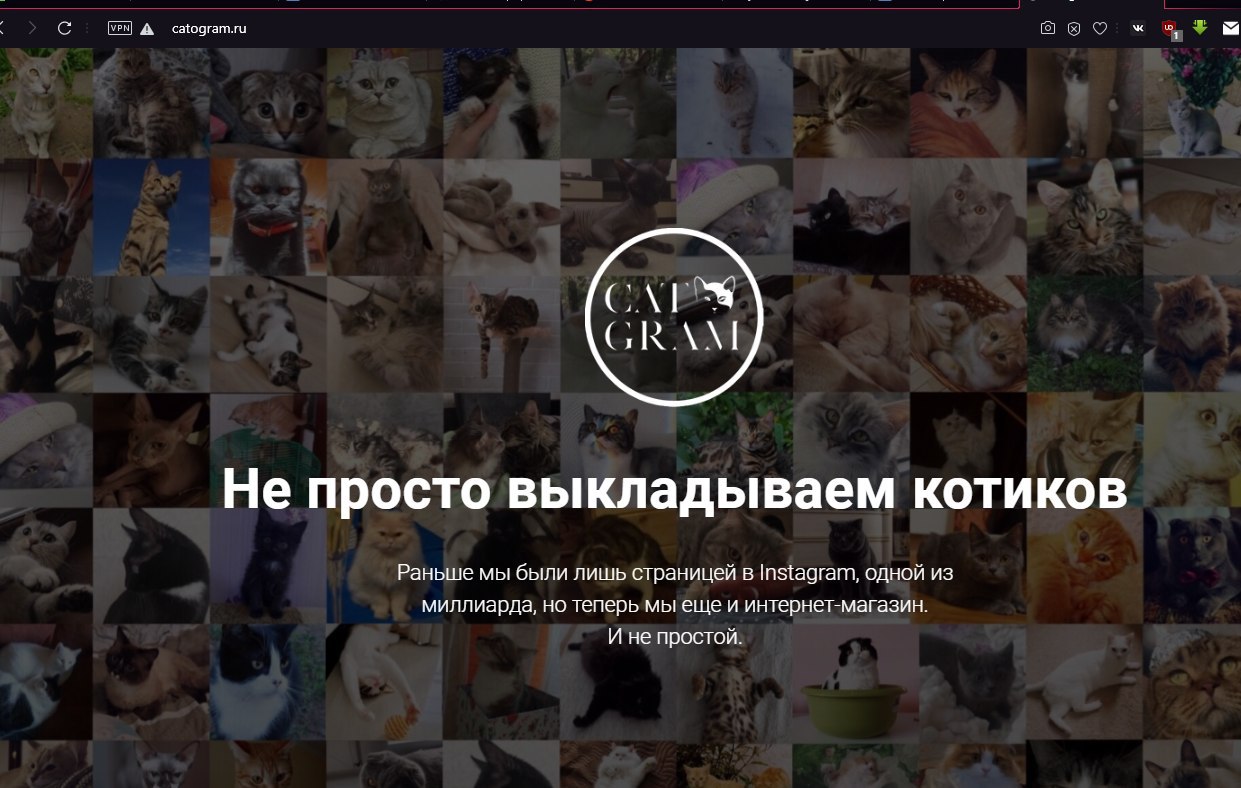The width and height of the screenshot is (1241, 788).
Task: Open the grey Scottish fold cat photo
Action: click(x=385, y=104)
